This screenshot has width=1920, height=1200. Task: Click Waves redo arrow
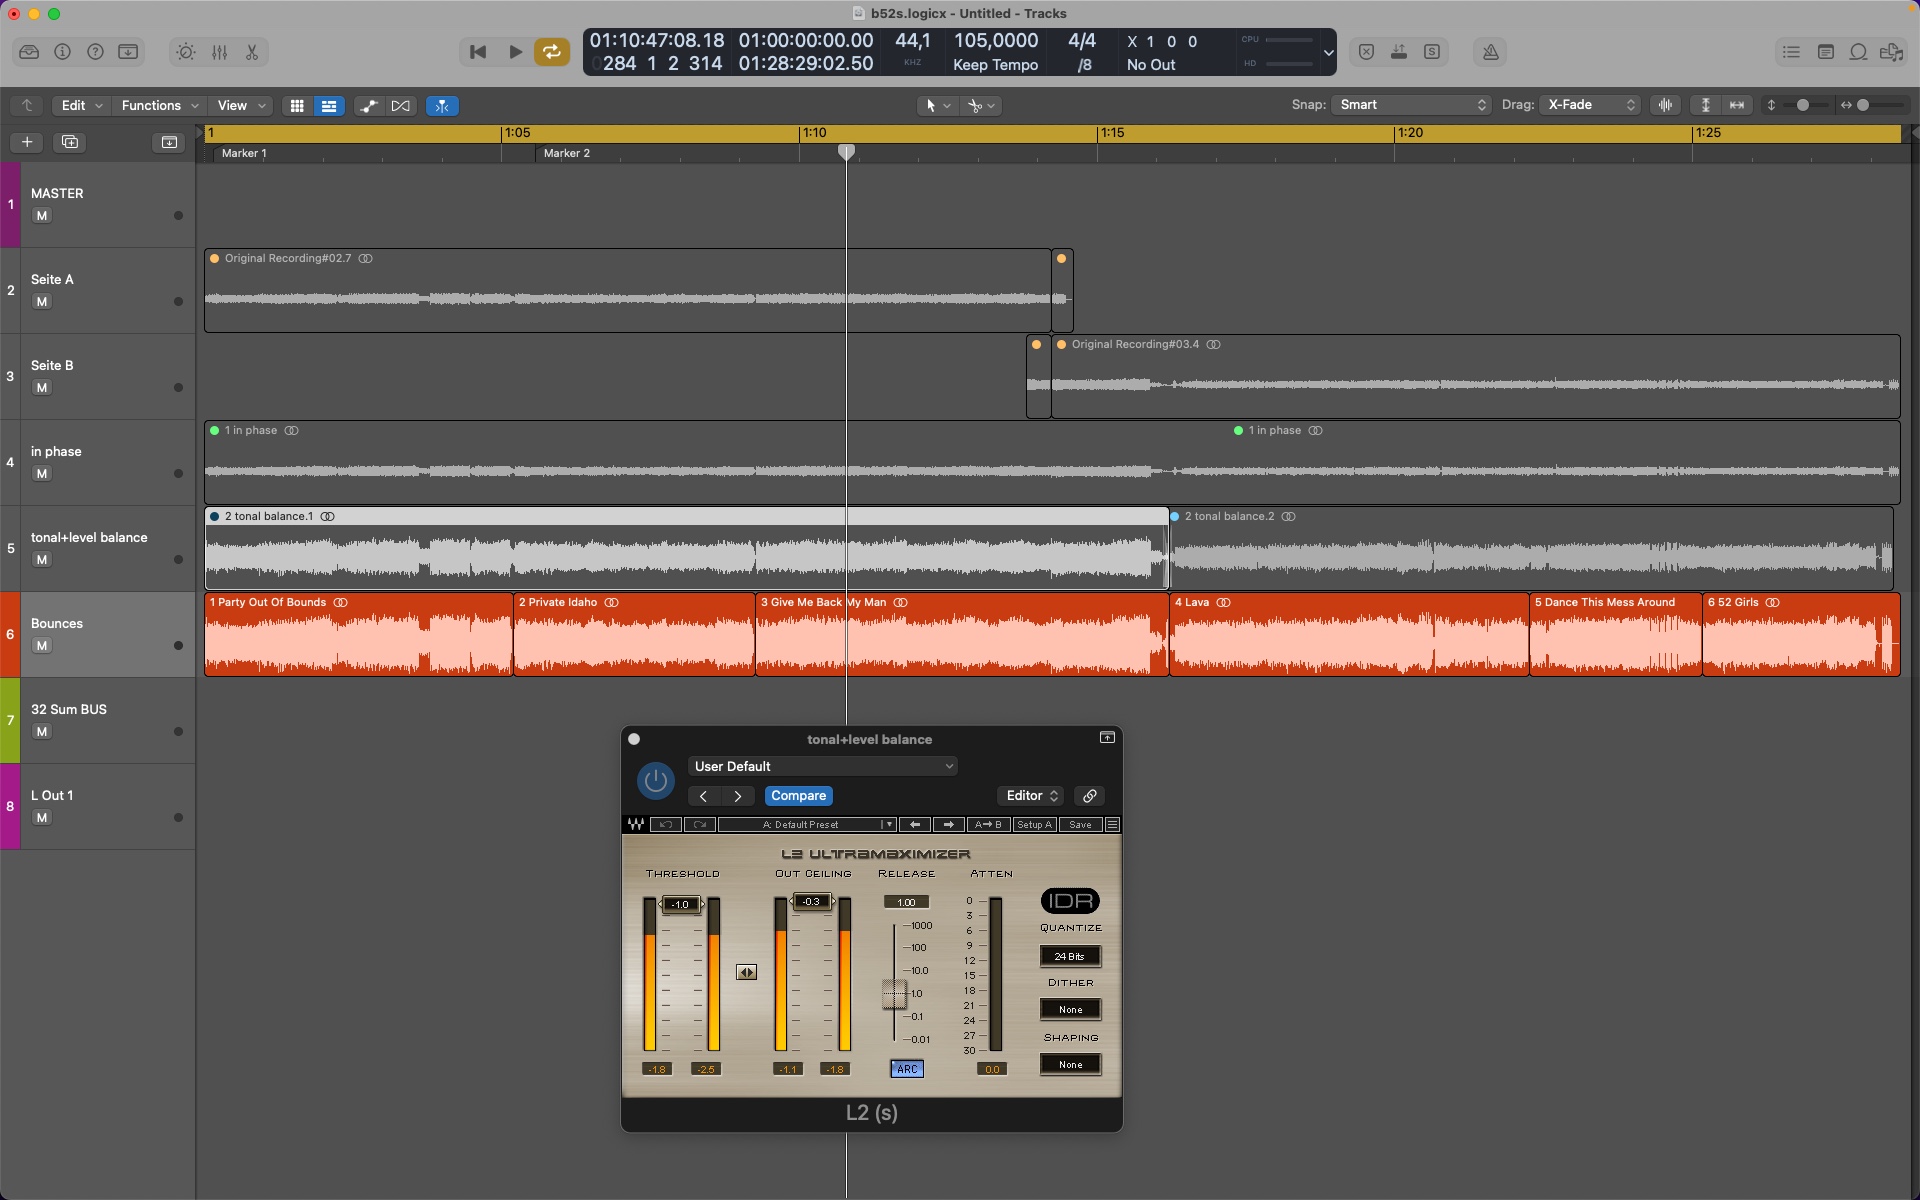700,825
